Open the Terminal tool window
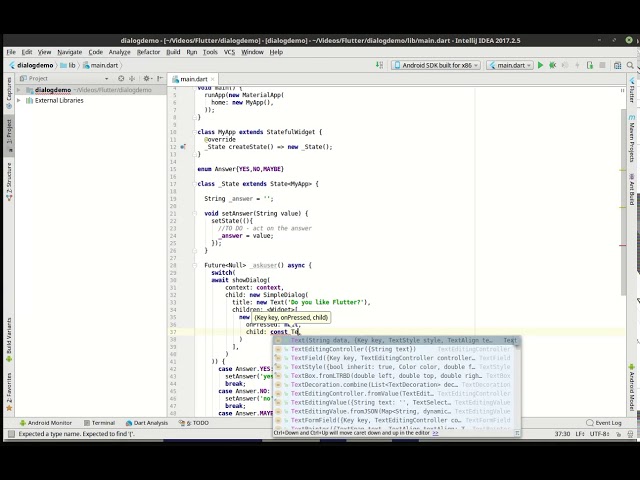640x480 pixels. [x=100, y=423]
